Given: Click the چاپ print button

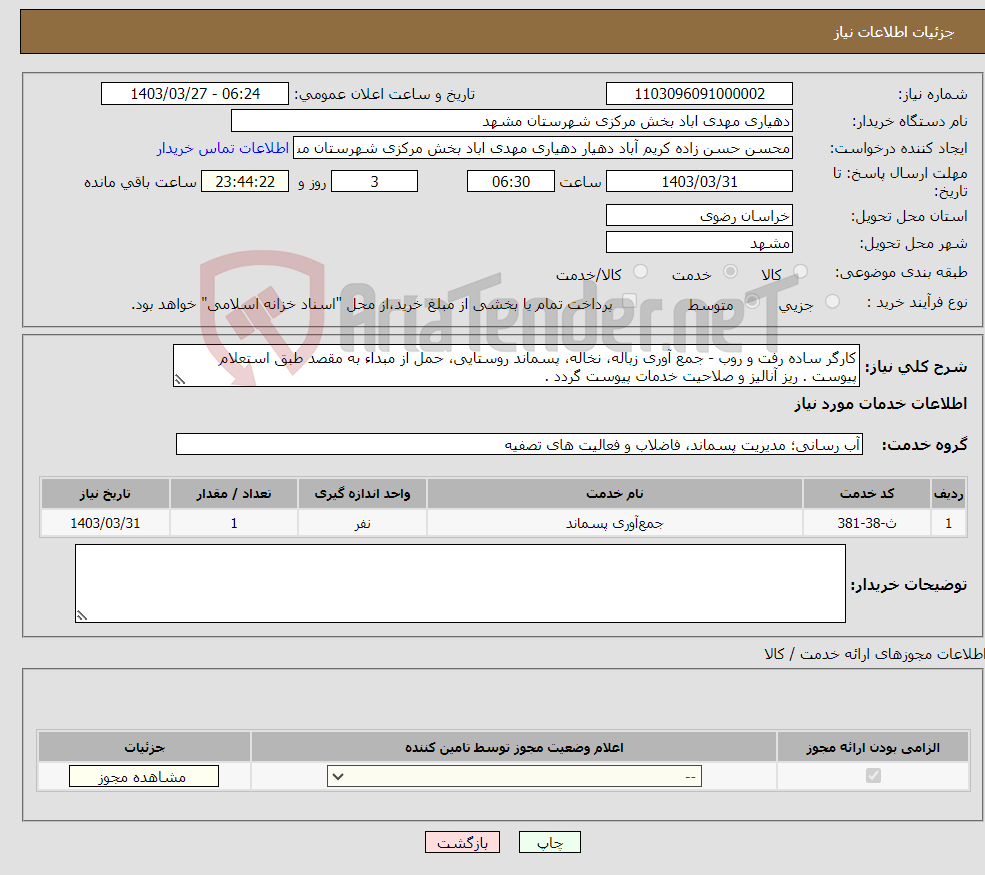Looking at the screenshot, I should (550, 842).
